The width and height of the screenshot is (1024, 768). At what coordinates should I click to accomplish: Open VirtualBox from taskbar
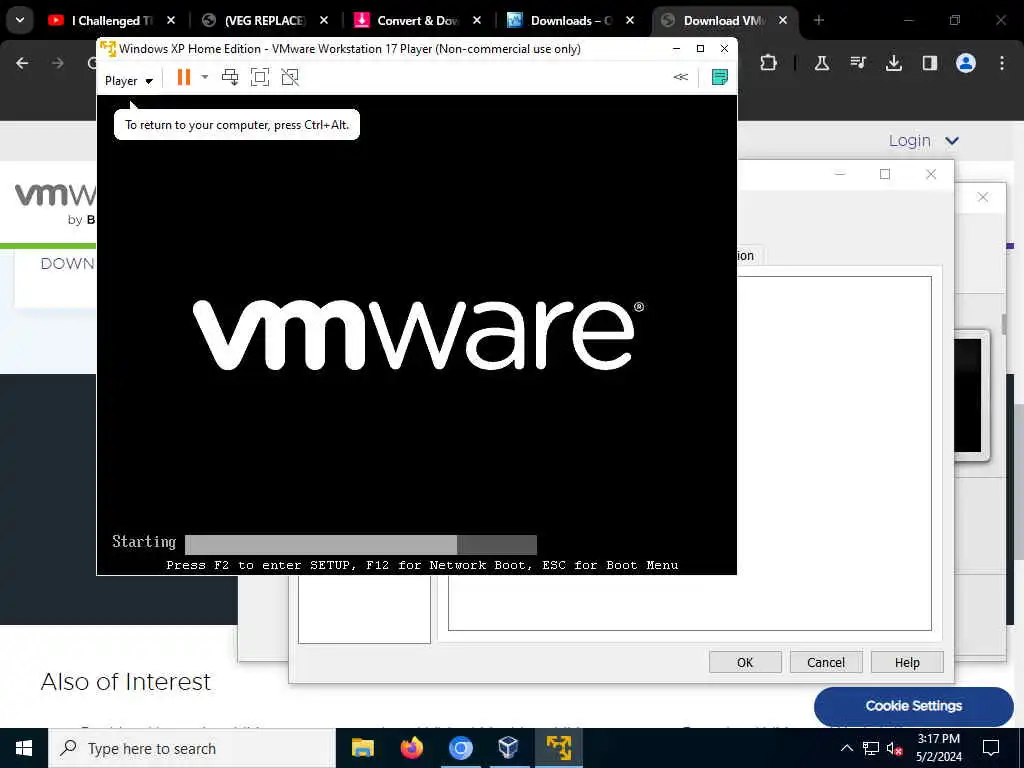tap(509, 748)
